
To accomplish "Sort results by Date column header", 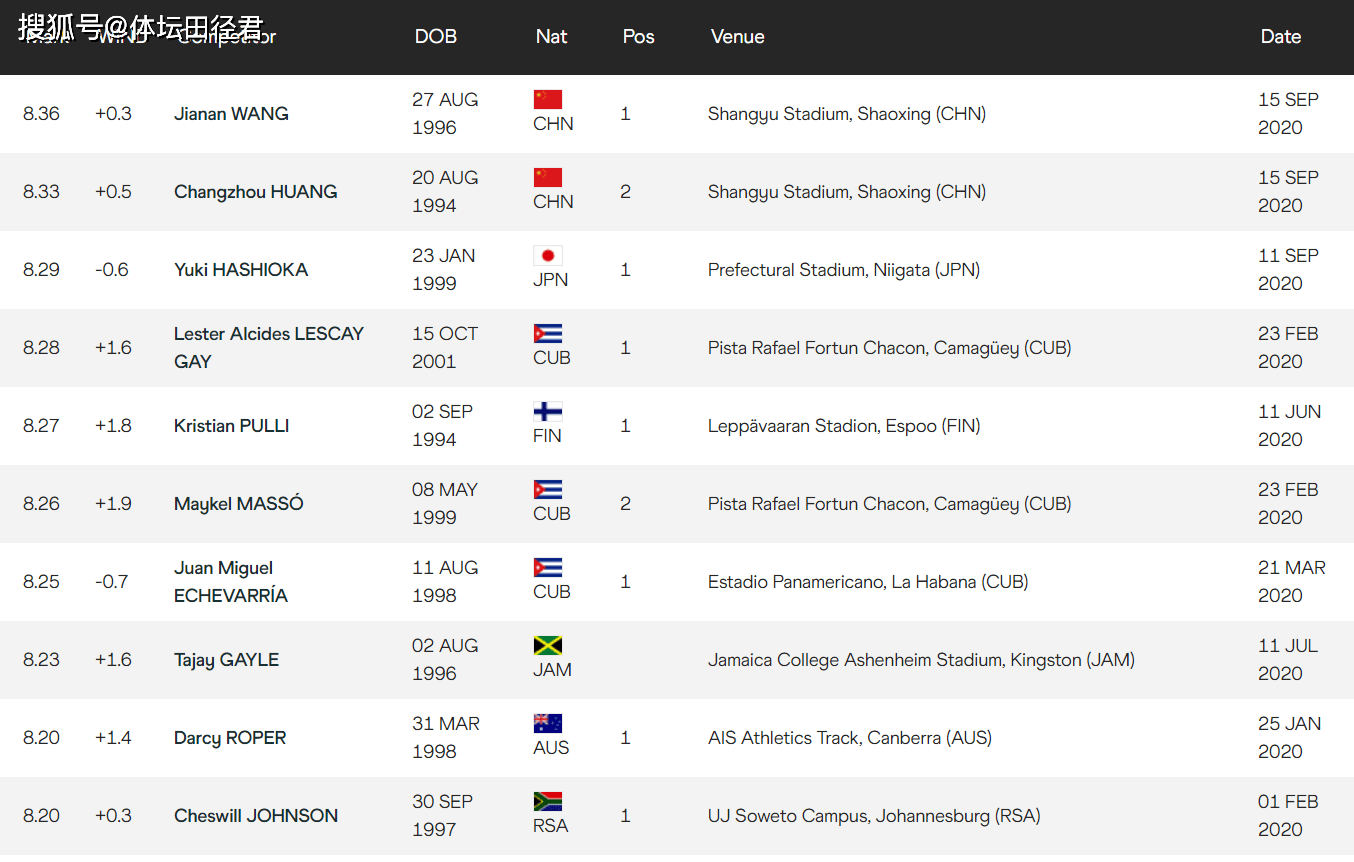I will coord(1280,37).
